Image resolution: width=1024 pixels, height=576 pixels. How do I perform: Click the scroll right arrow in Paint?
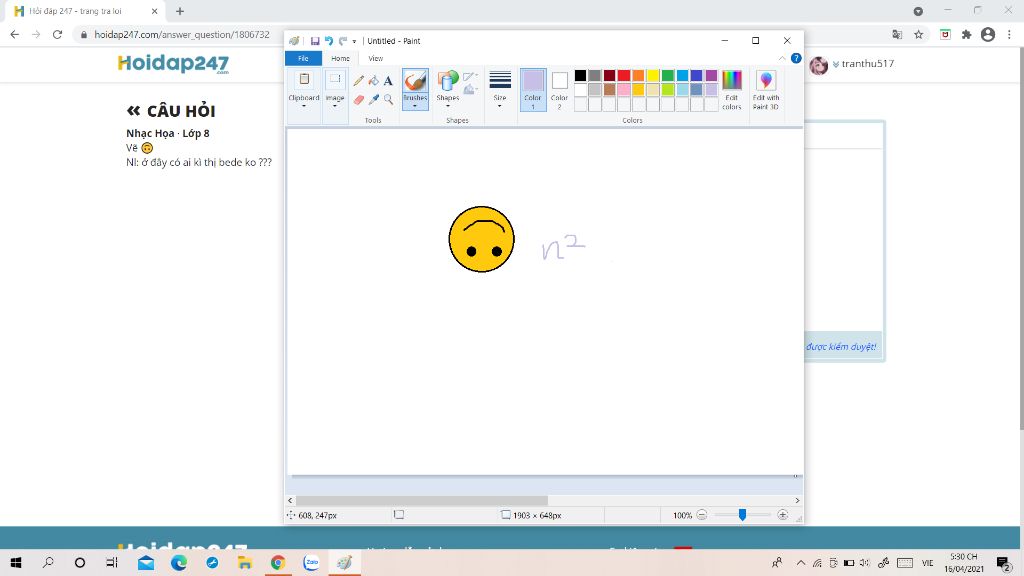click(797, 500)
